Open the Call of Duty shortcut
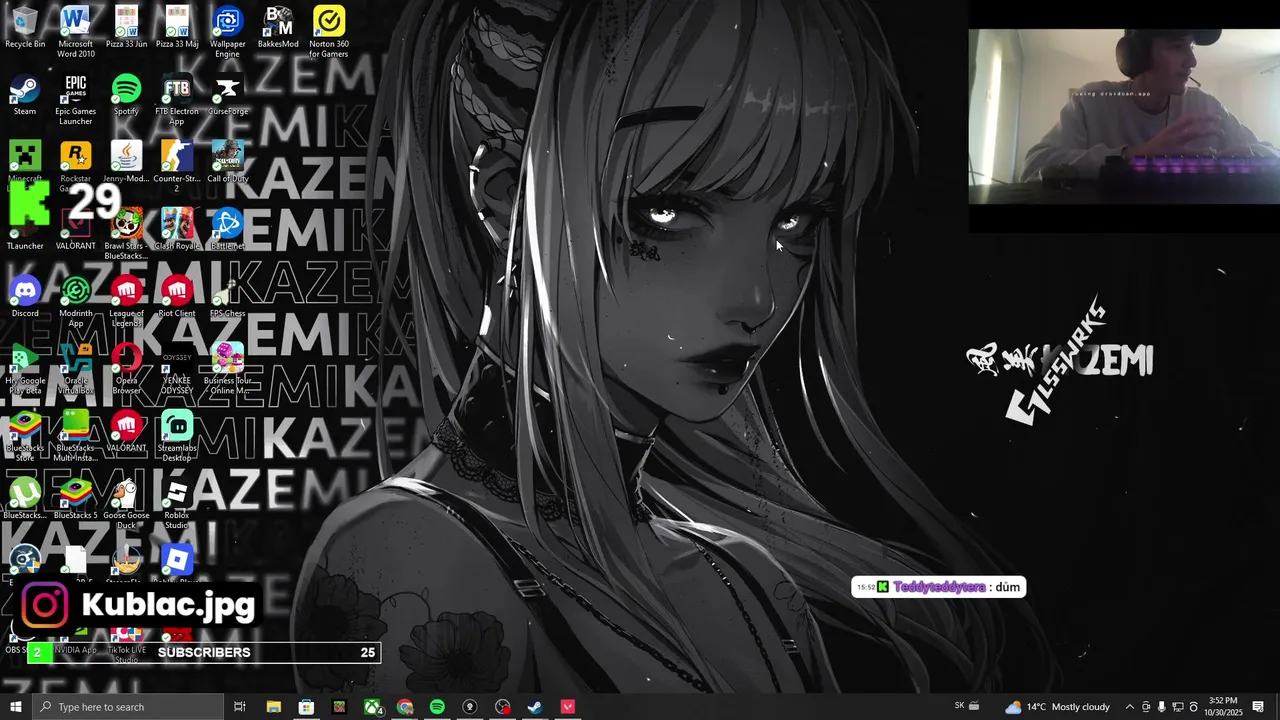 point(227,162)
